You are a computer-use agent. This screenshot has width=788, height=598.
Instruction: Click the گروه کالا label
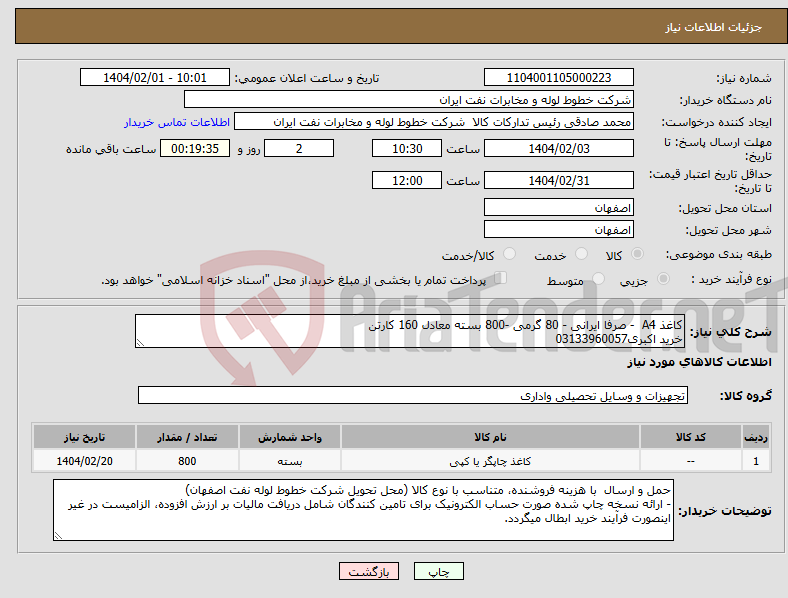pos(746,395)
